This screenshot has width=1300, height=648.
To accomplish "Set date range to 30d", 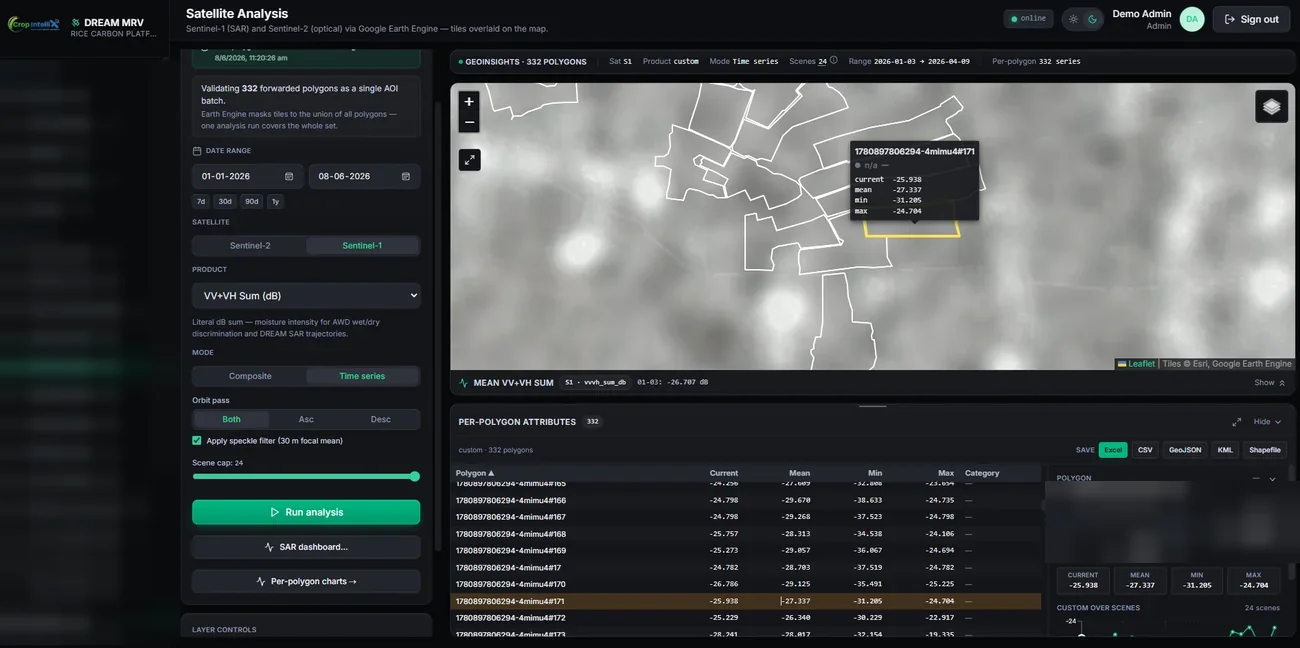I will click(225, 201).
